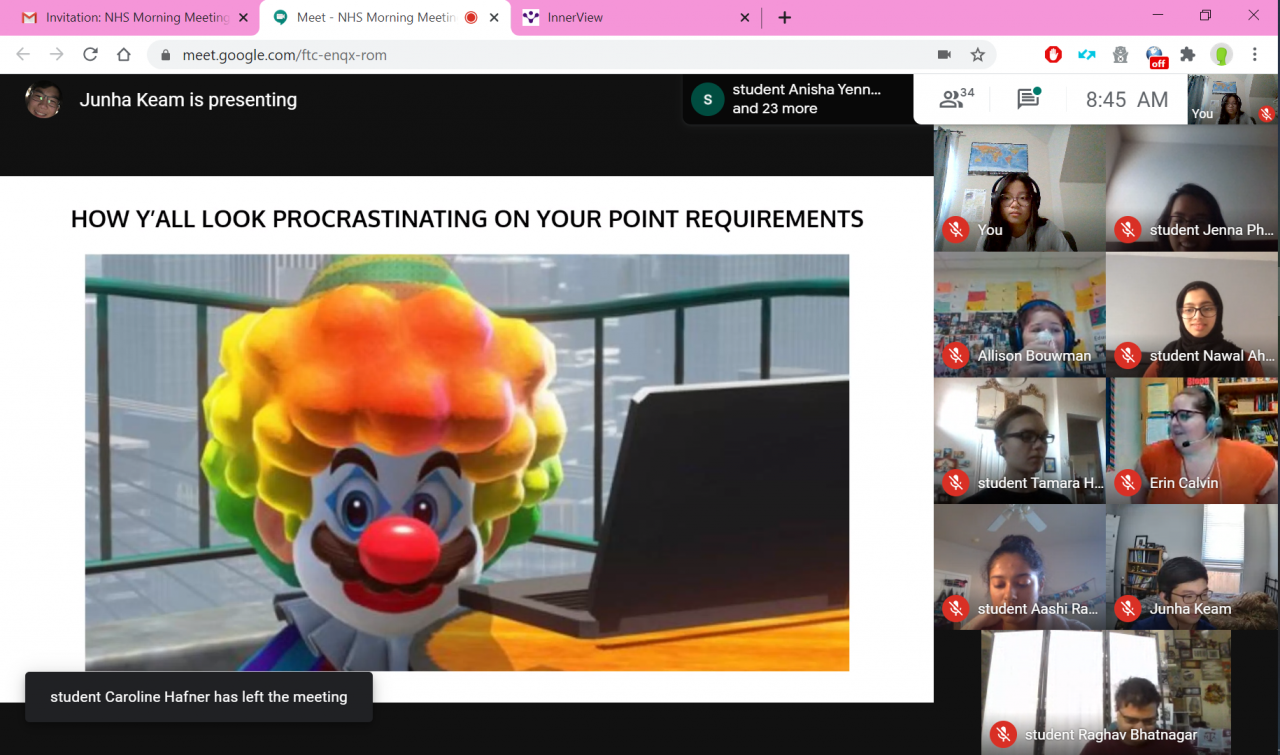The image size is (1280, 755).
Task: Click the slide title "HOW Y'ALL LOOK PROCRASTINATING"
Action: point(467,219)
